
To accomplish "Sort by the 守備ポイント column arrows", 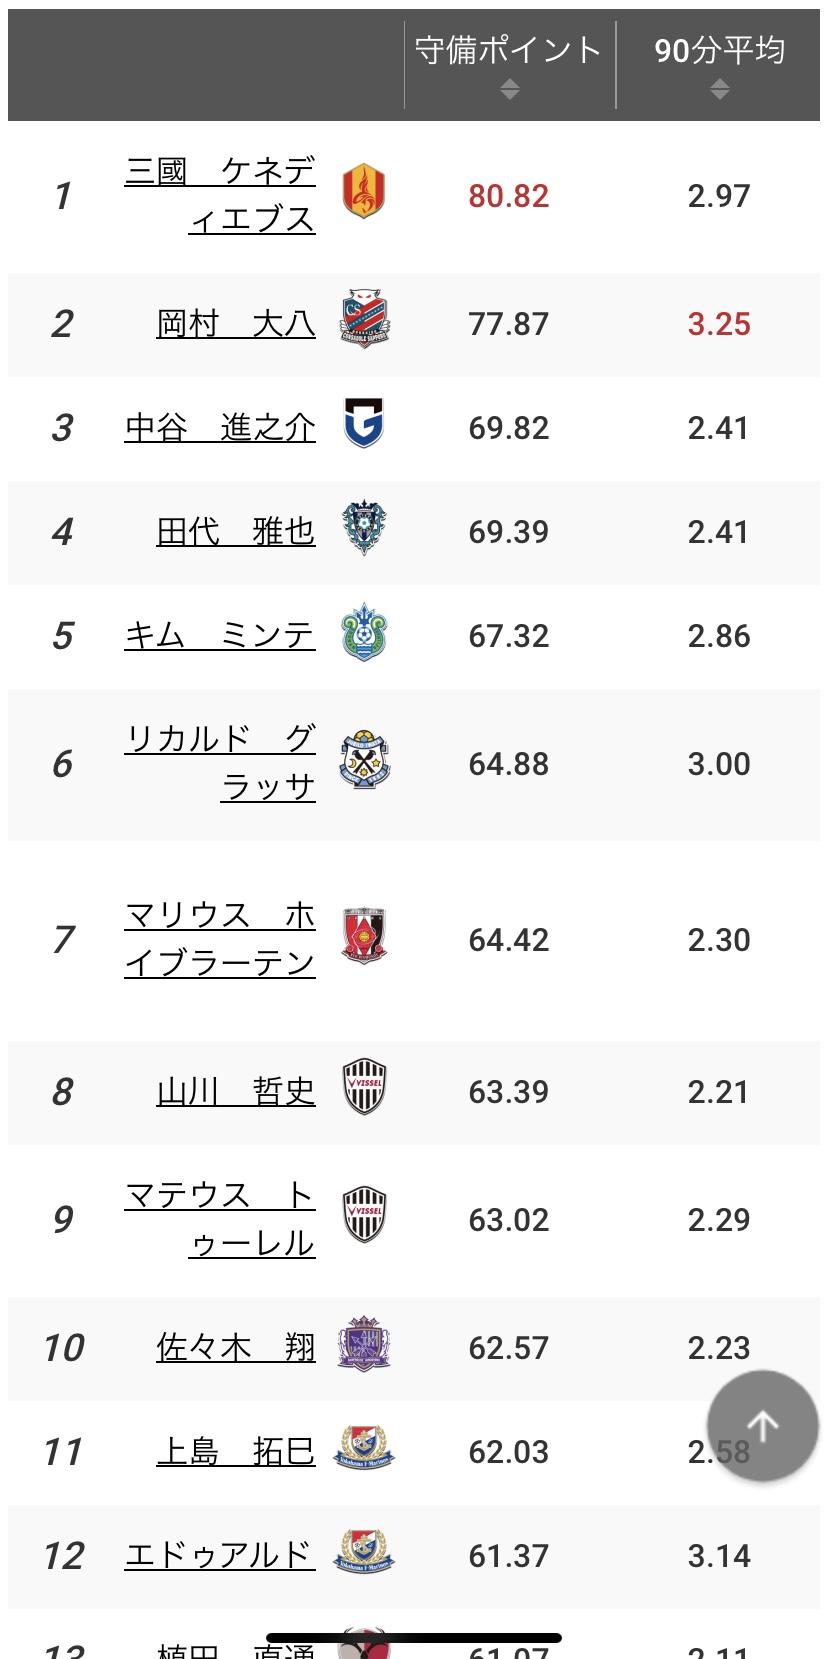I will click(x=510, y=90).
